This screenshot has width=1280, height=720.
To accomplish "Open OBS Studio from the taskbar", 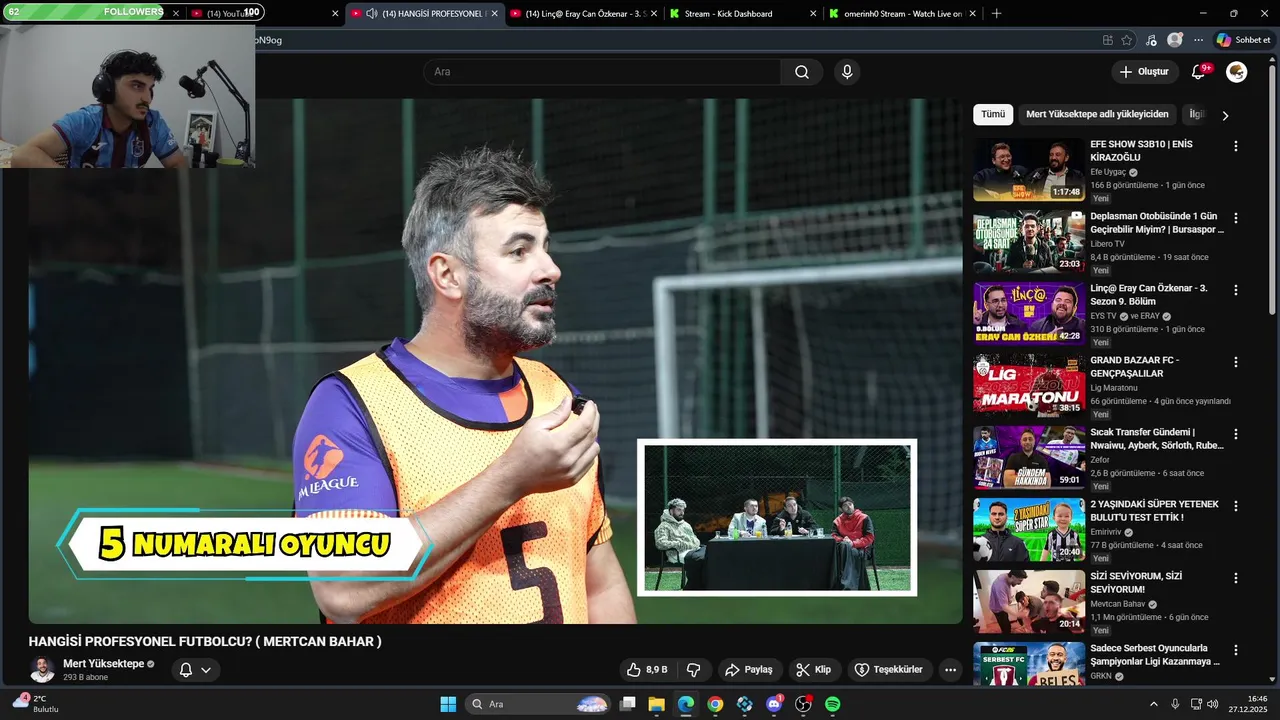I will click(803, 704).
